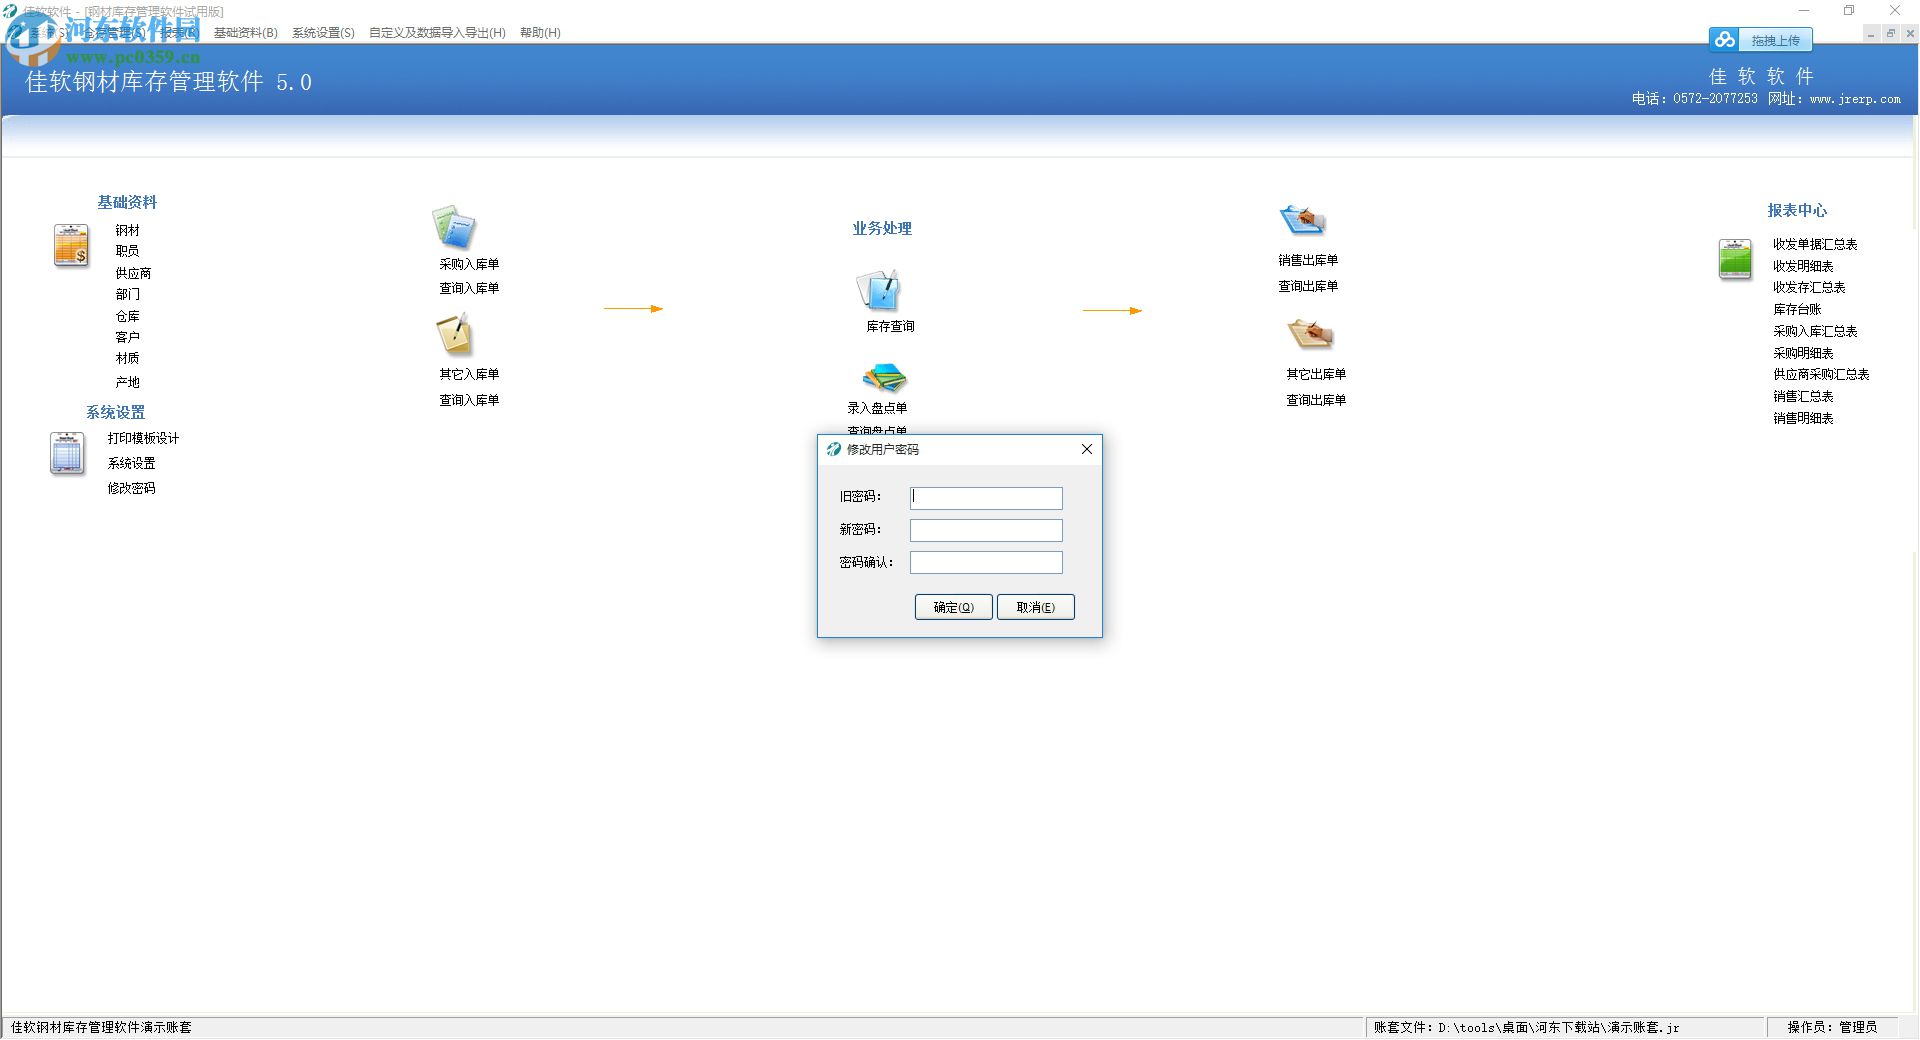The height and width of the screenshot is (1040, 1920).
Task: Open 查询入库单 under 采购入库单
Action: point(469,288)
